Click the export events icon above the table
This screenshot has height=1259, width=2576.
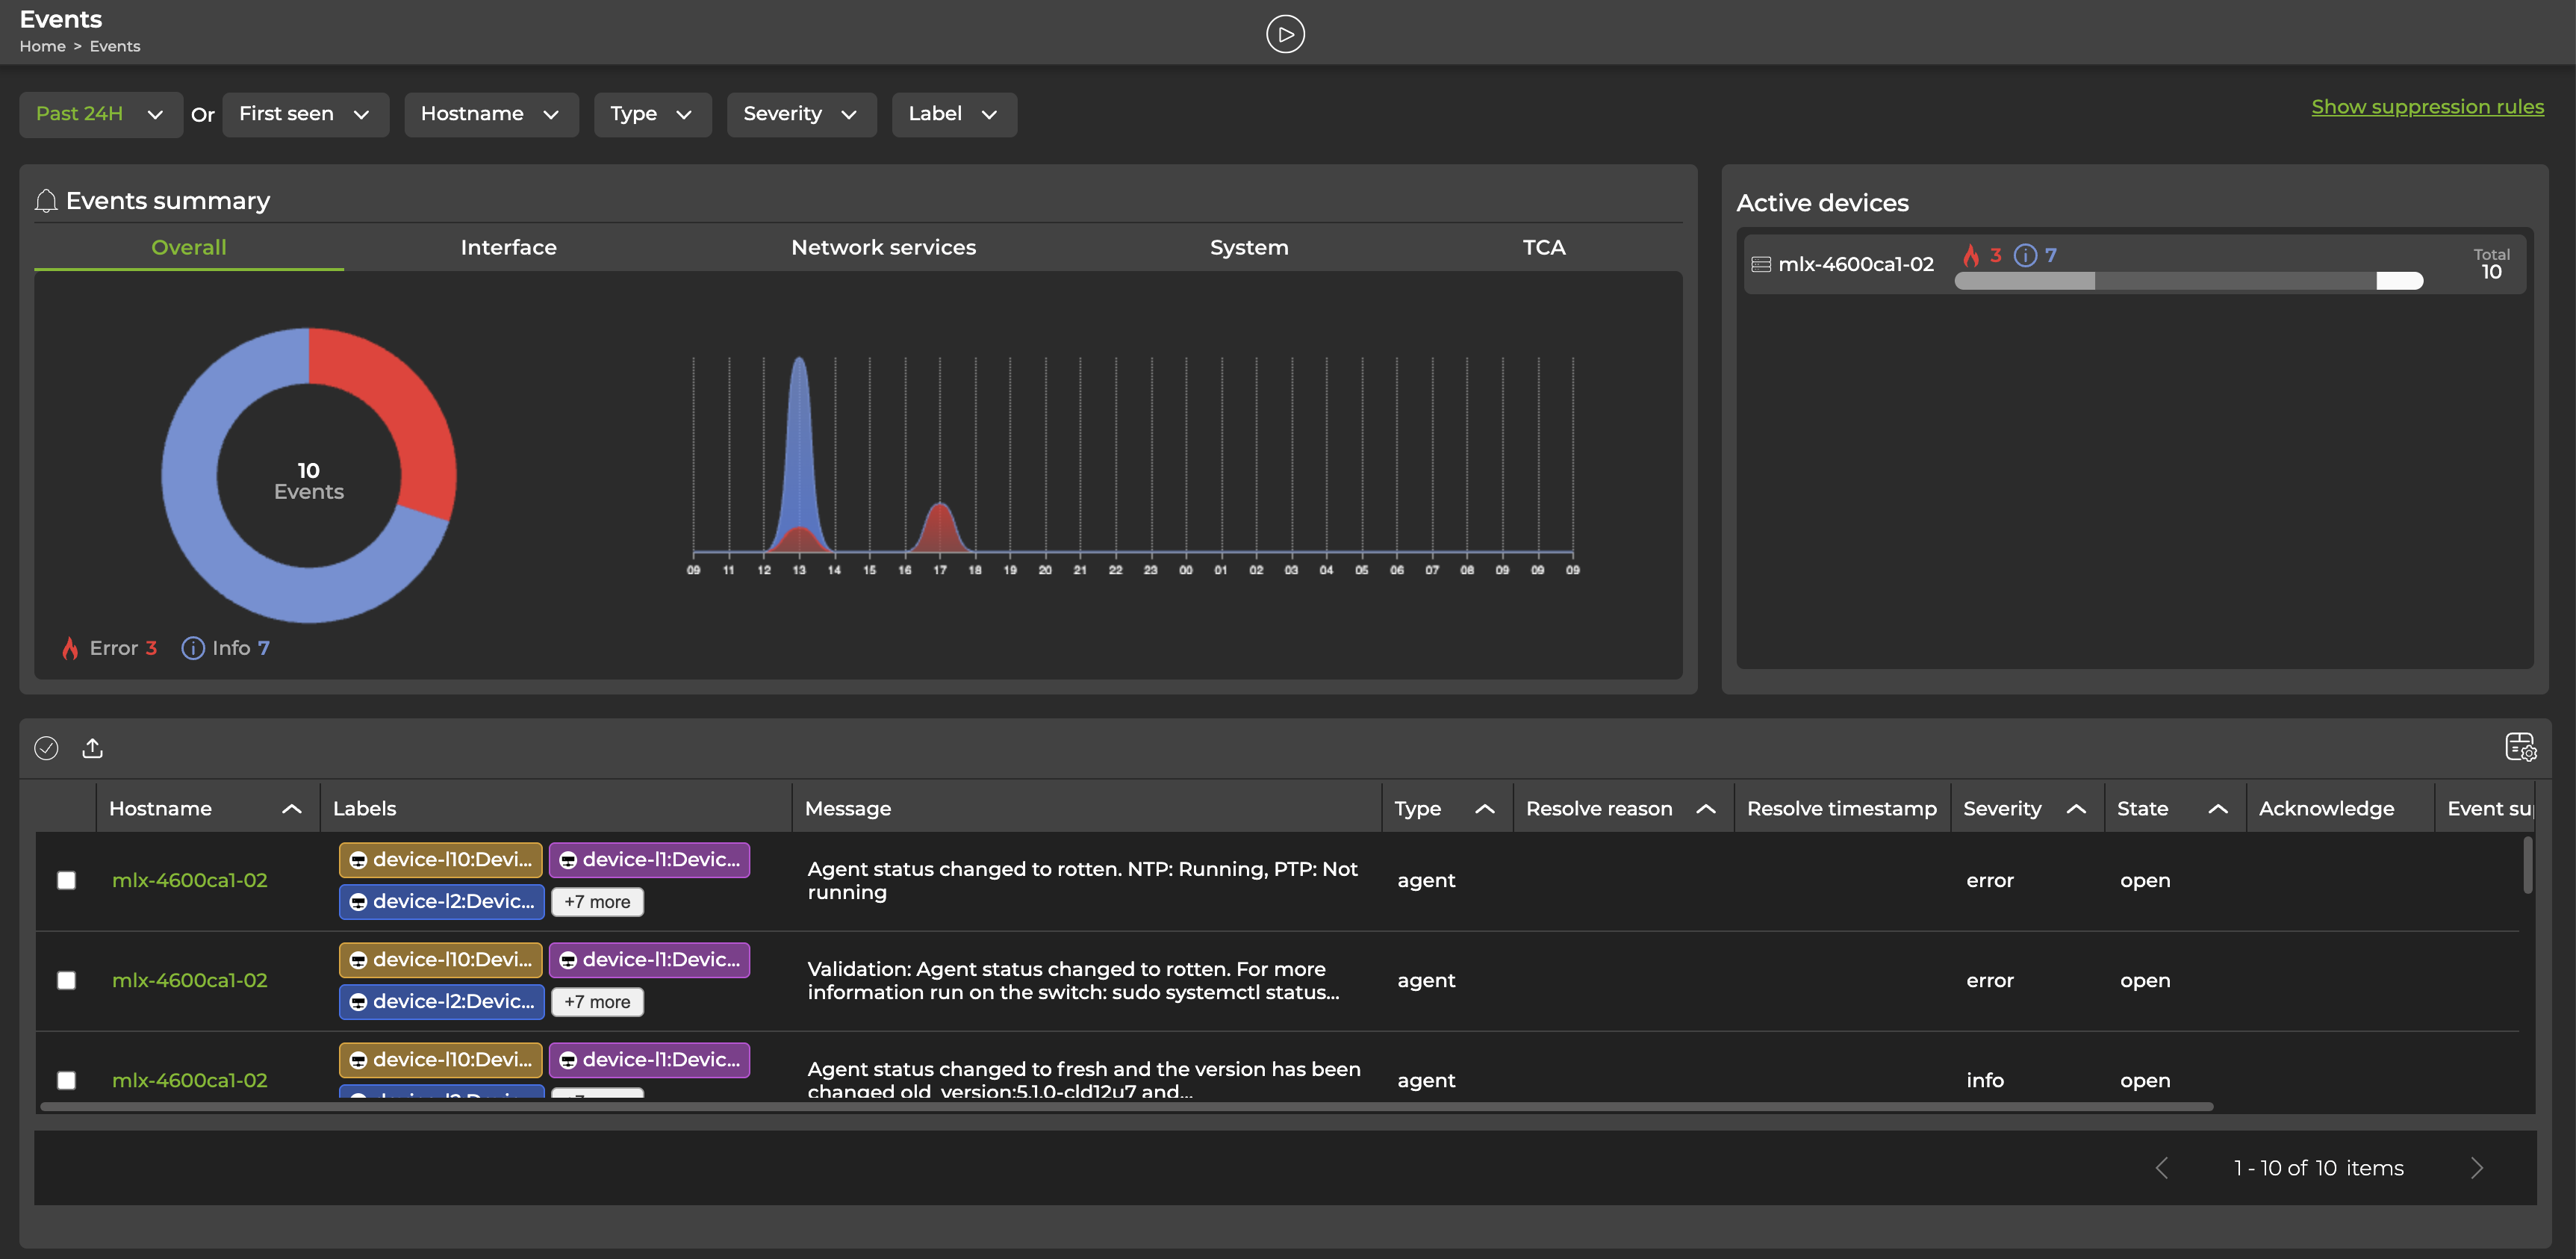tap(92, 747)
